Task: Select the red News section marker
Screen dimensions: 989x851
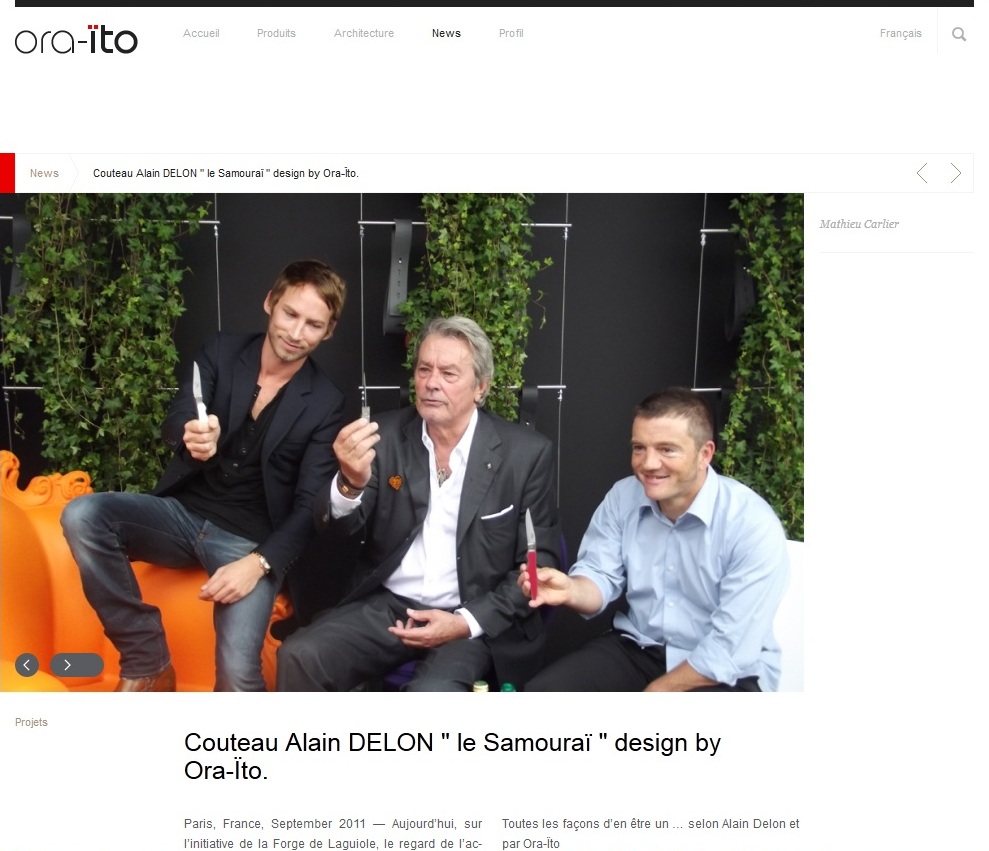Action: 8,173
